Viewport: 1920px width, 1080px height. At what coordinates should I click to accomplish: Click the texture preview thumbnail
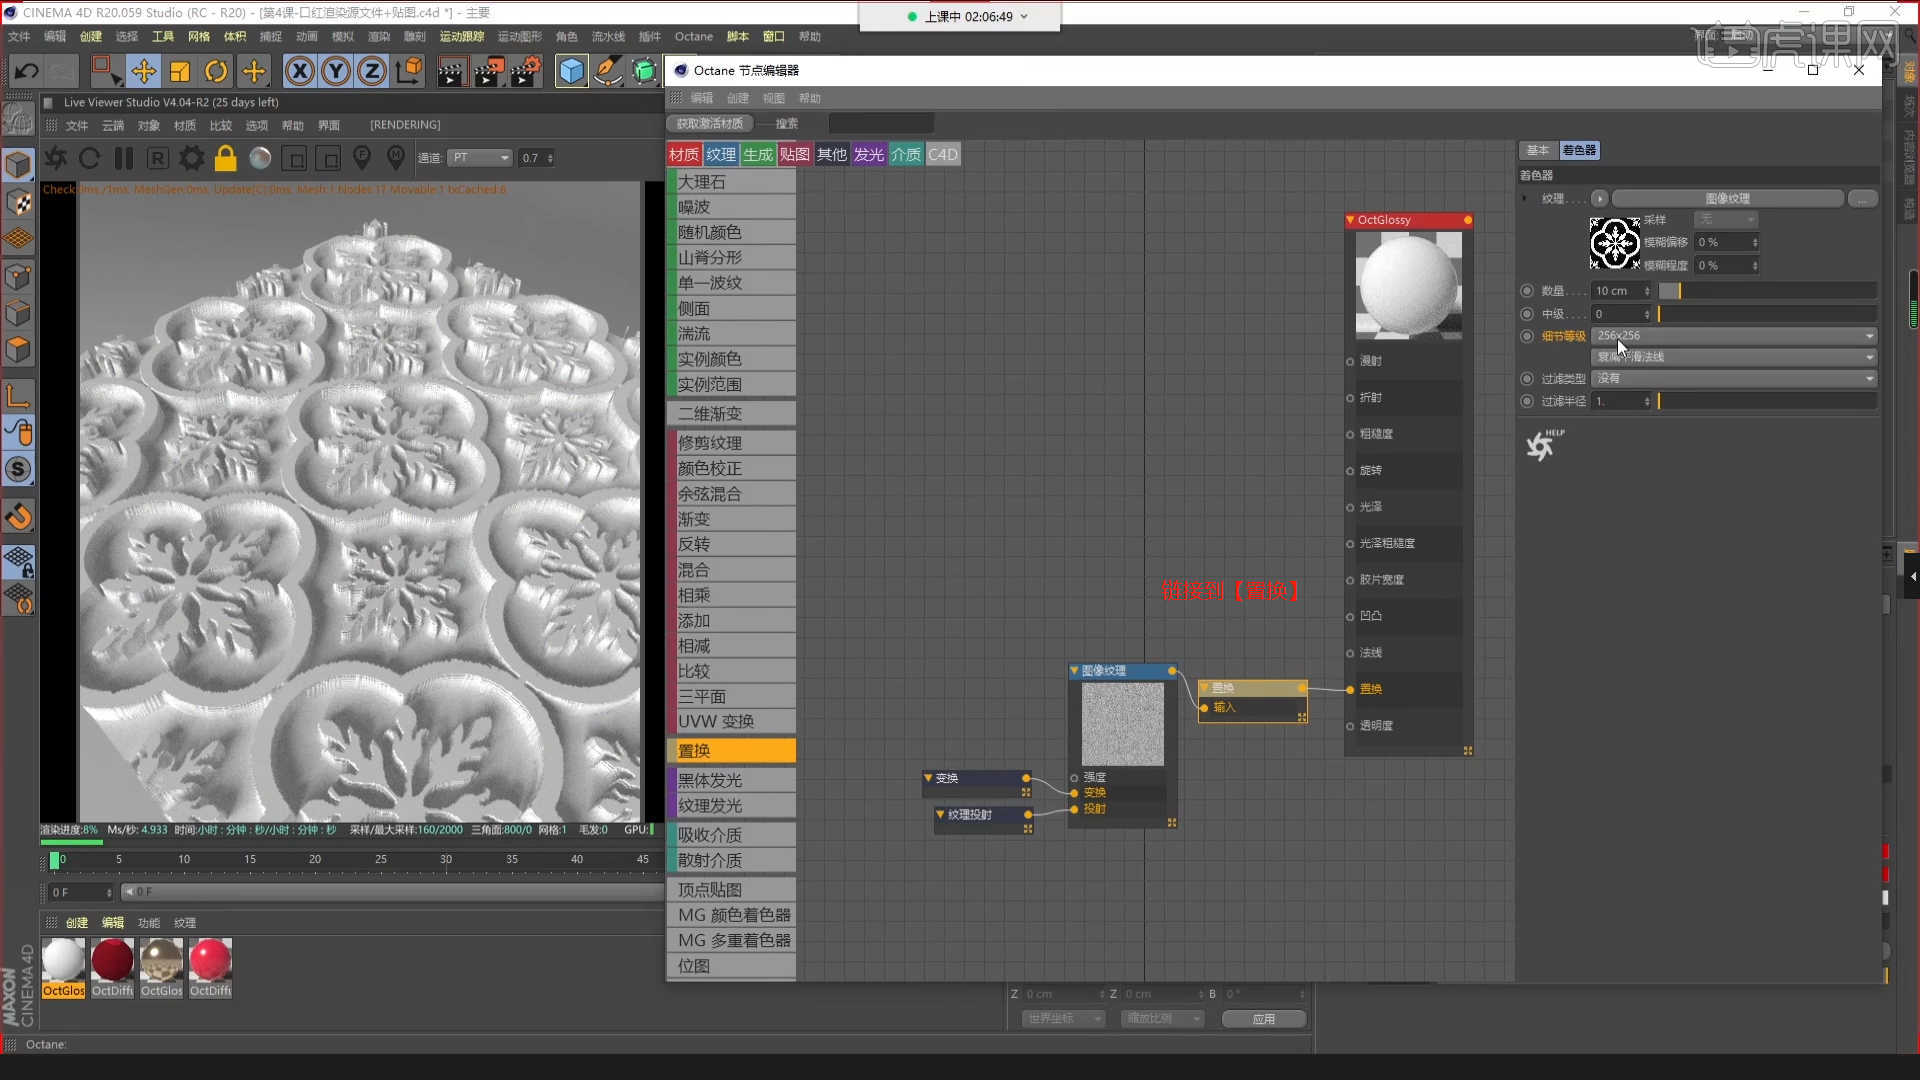1614,243
